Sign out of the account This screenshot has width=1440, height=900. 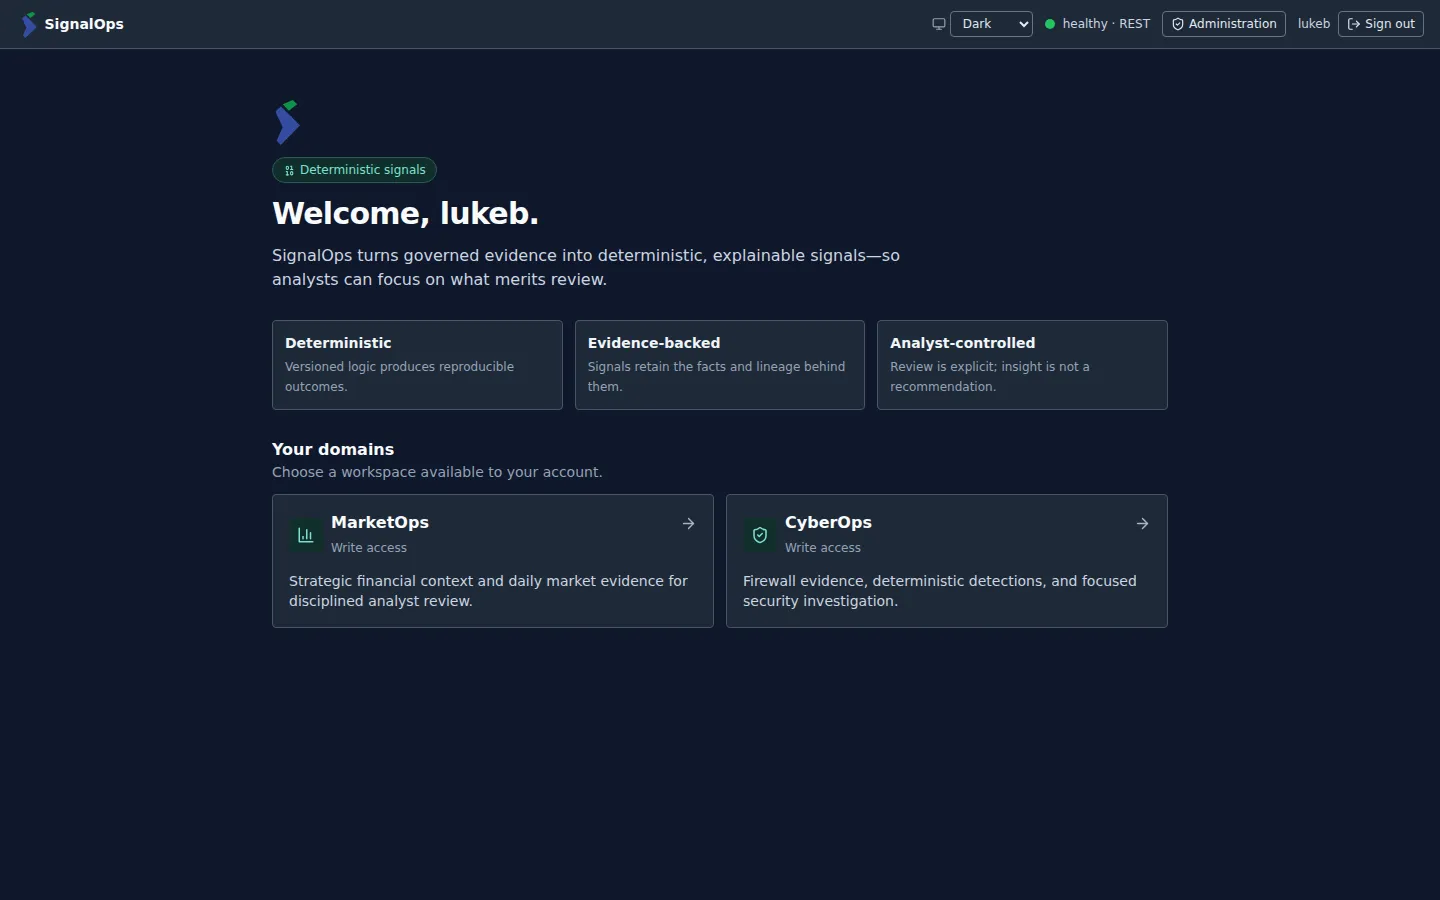pos(1381,24)
